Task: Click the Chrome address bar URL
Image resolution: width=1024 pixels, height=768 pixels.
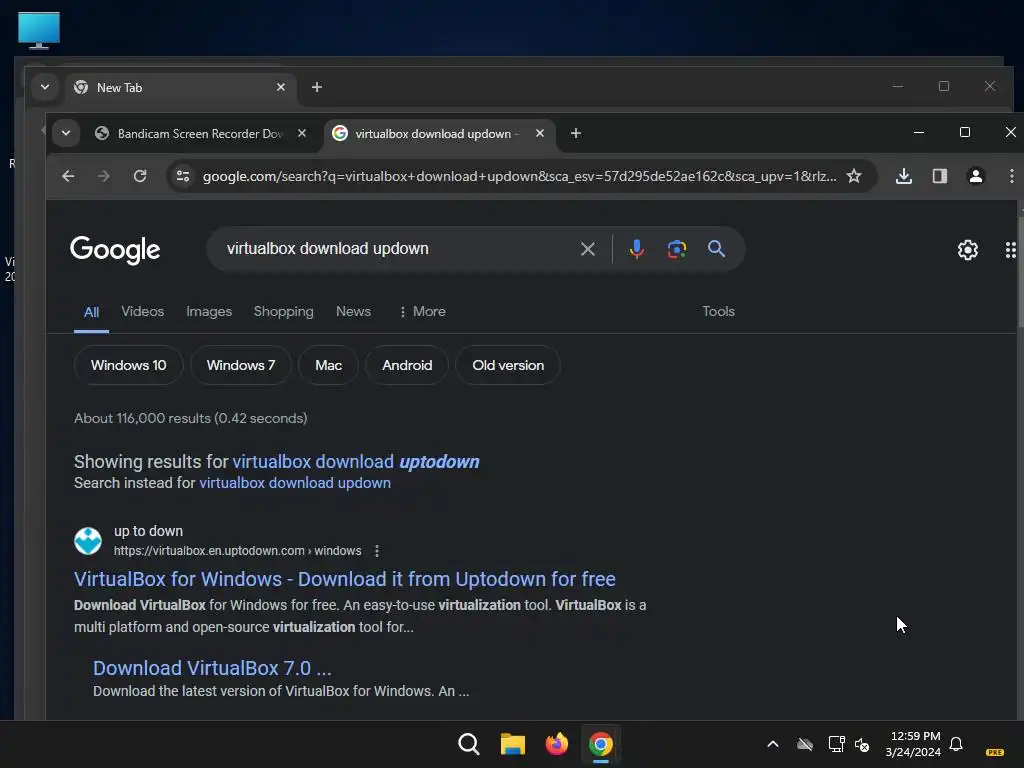Action: pos(519,176)
